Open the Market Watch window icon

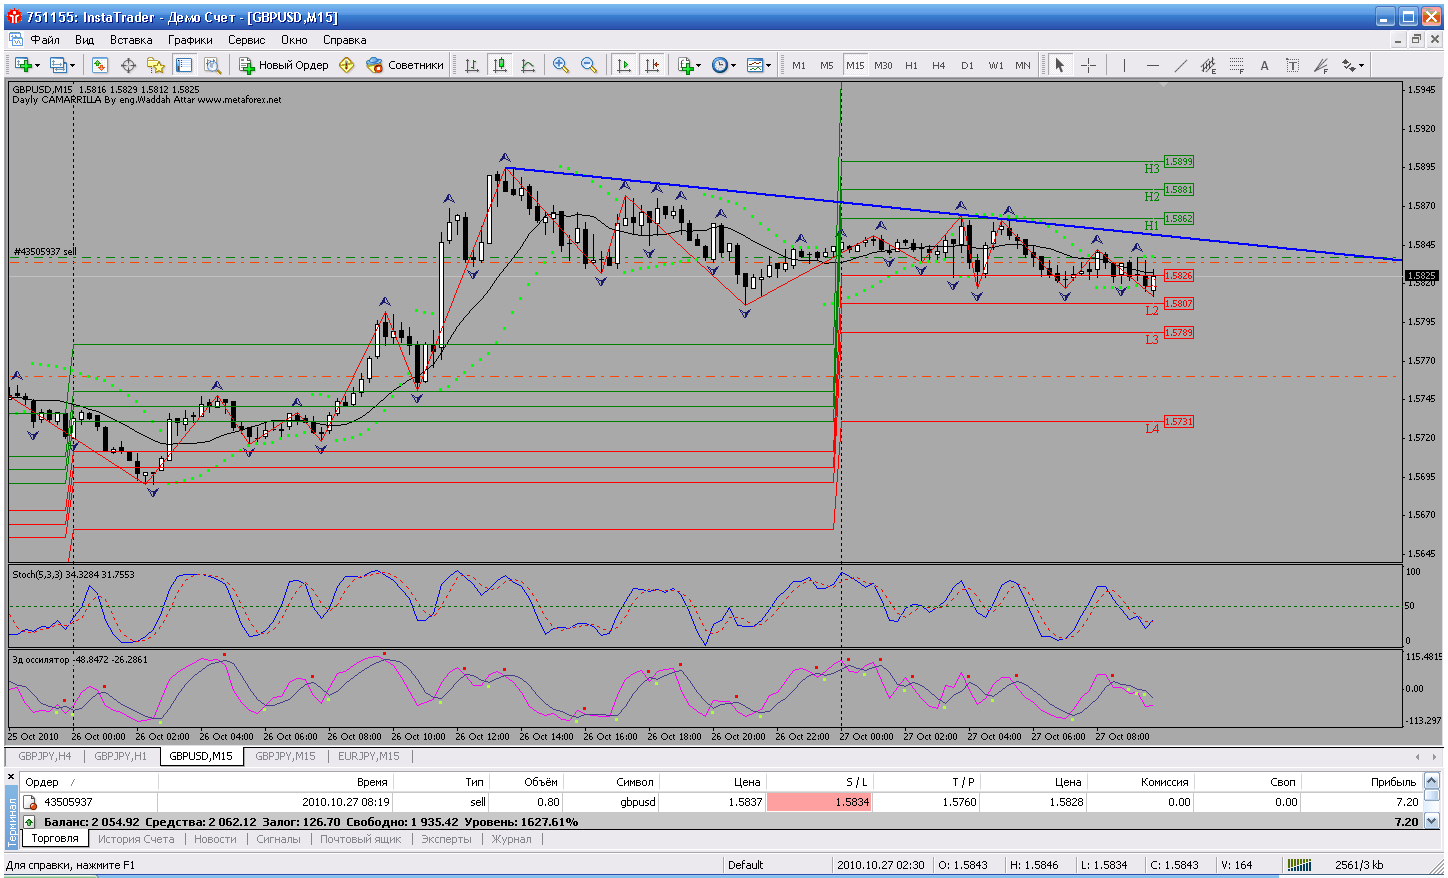100,65
